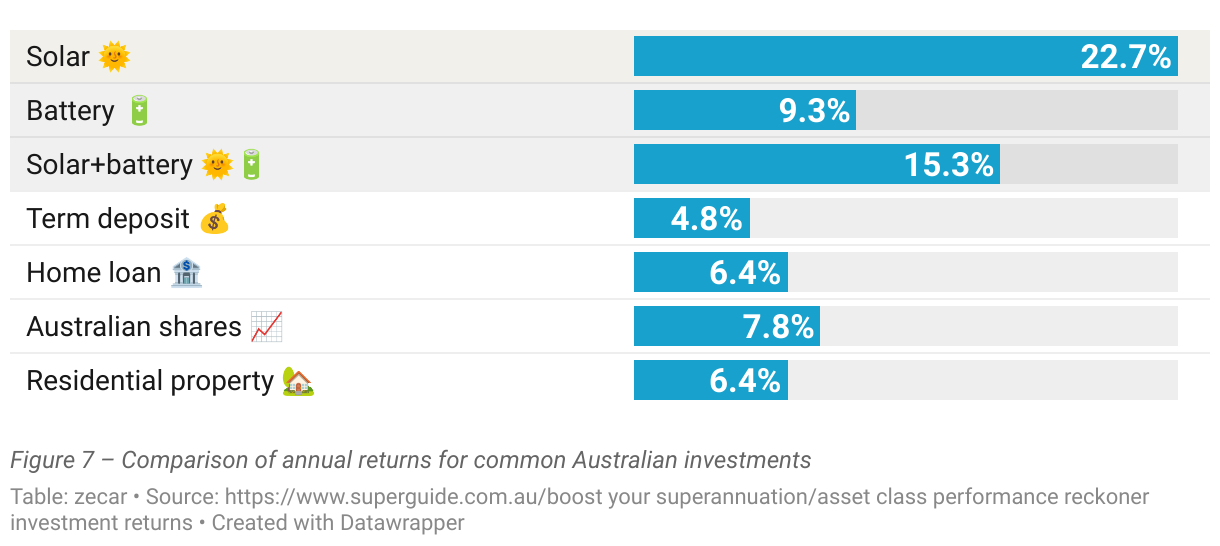Viewport: 1220px width, 546px height.
Task: Click the battery emoji in Solar+battery row
Action: point(251,165)
